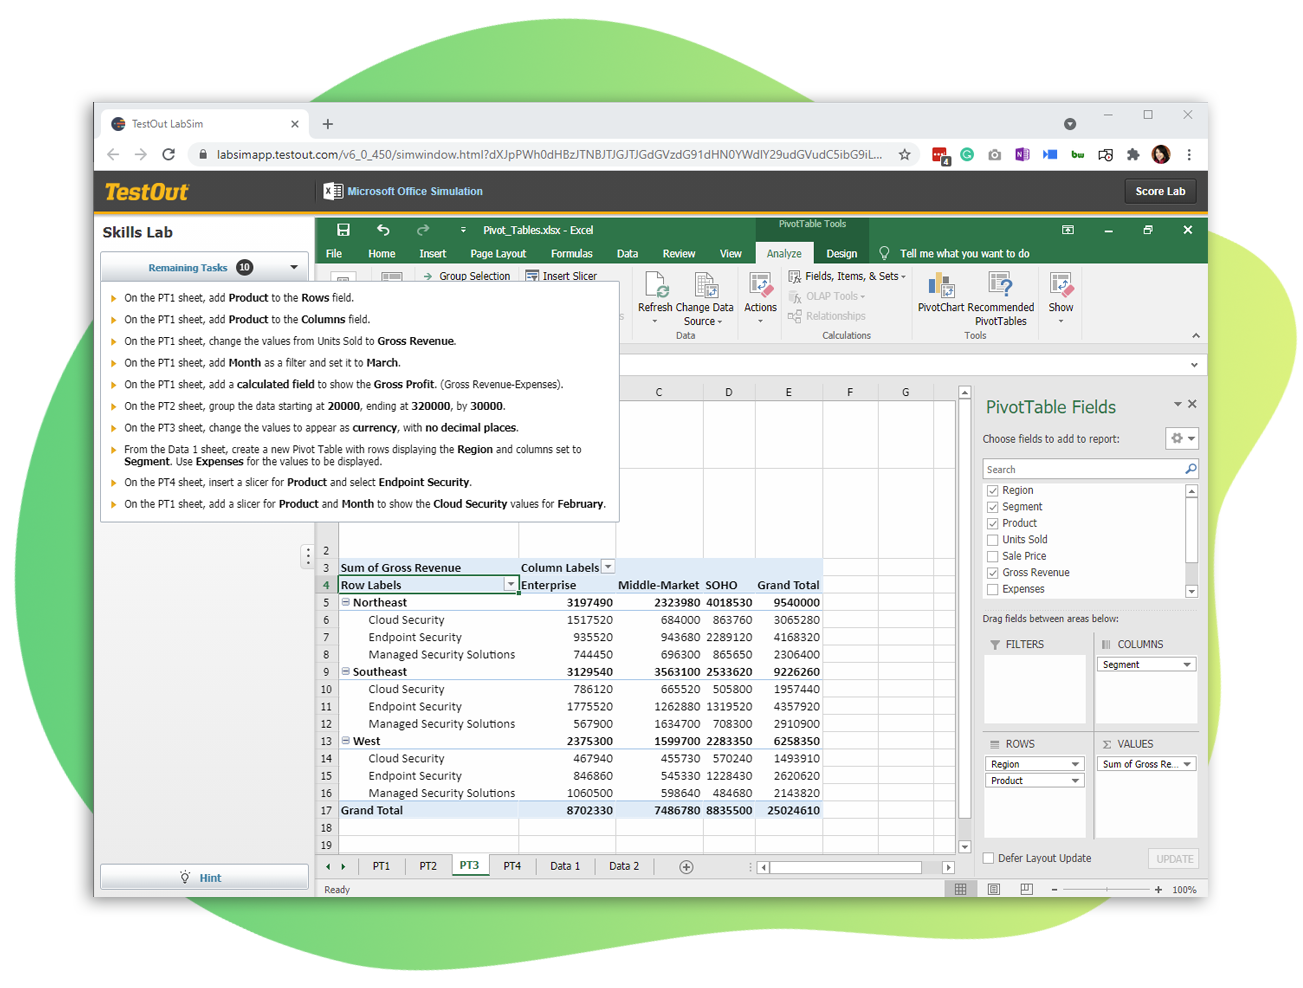Click the Tell me lightbulb icon

click(884, 253)
